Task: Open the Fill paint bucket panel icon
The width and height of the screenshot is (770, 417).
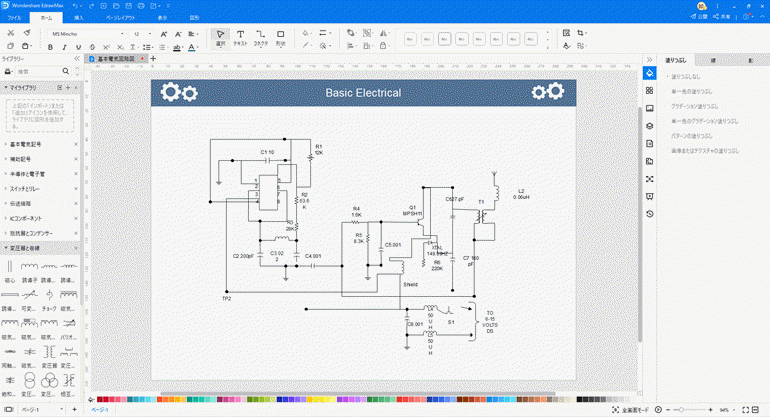Action: click(649, 73)
